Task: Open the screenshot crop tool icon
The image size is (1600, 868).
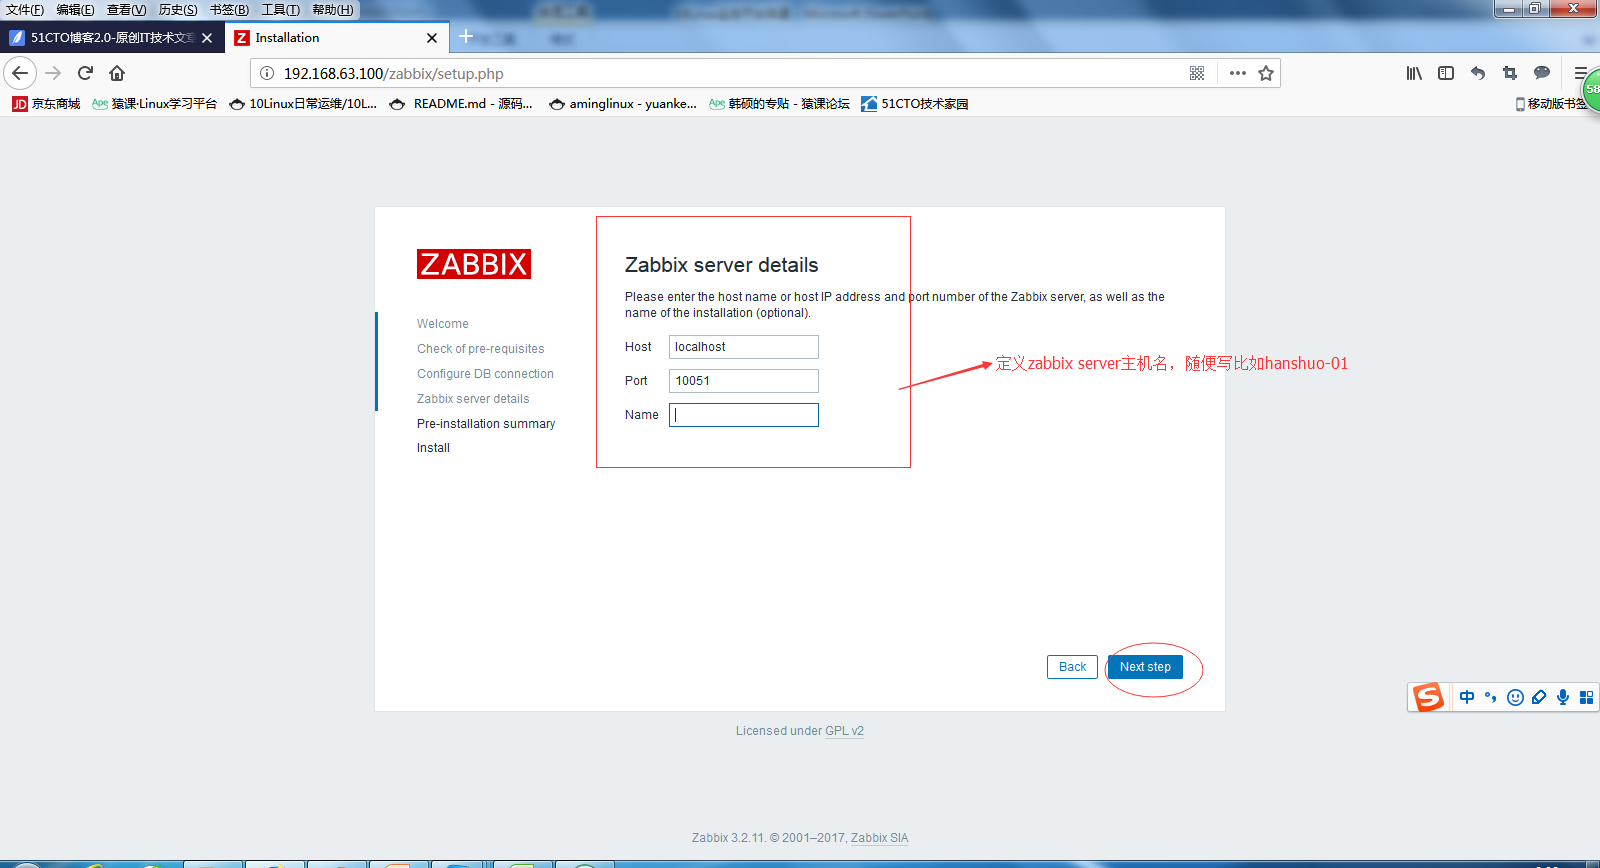Action: pyautogui.click(x=1510, y=73)
